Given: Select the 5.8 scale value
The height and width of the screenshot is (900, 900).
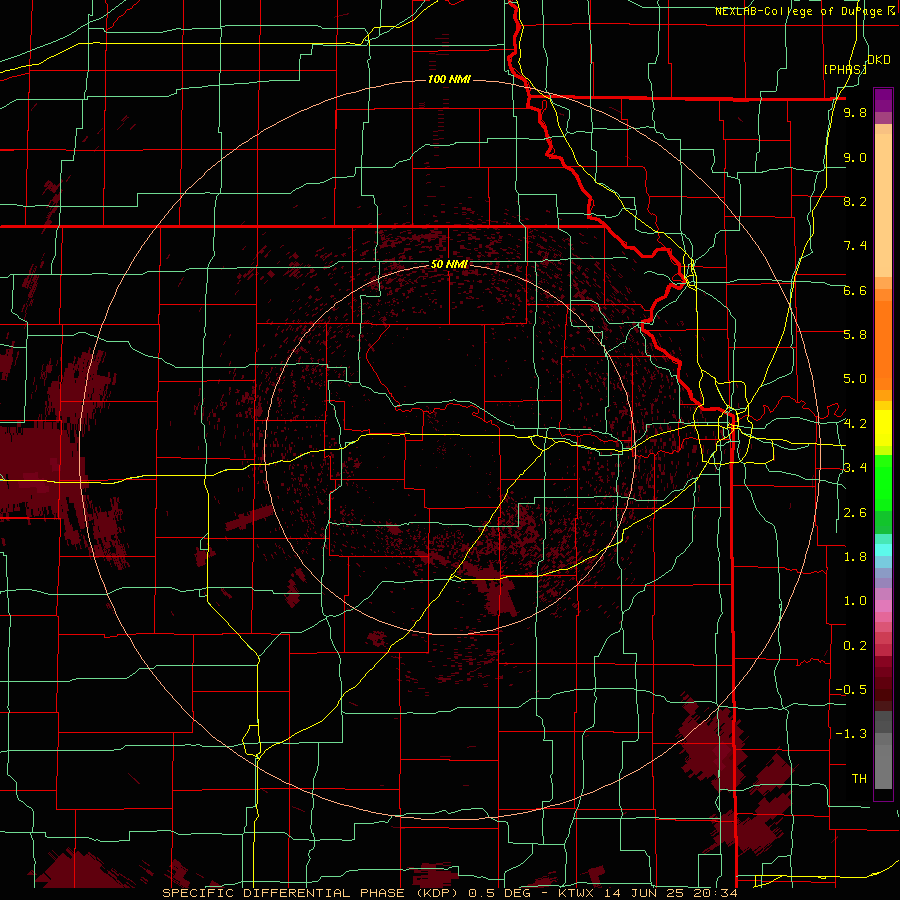Looking at the screenshot, I should click(855, 335).
